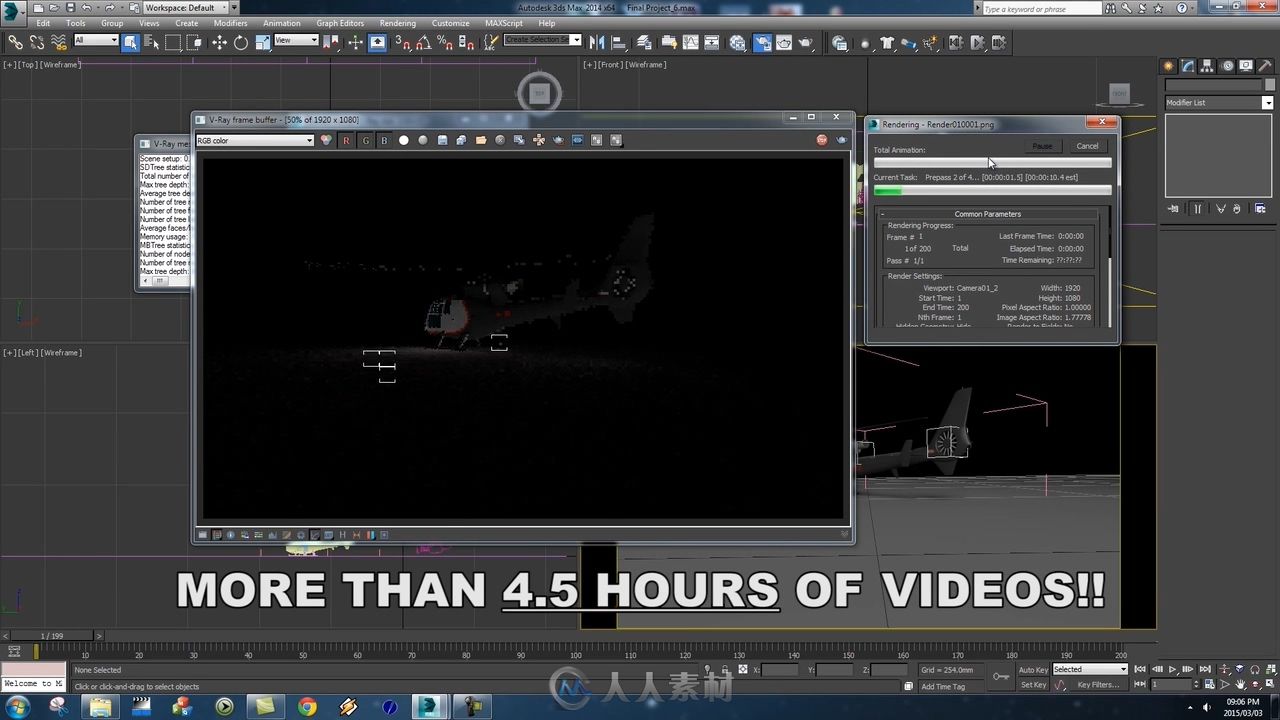Screen dimensions: 1280x720
Task: Click the red stop rendering icon in V-Ray
Action: point(822,140)
